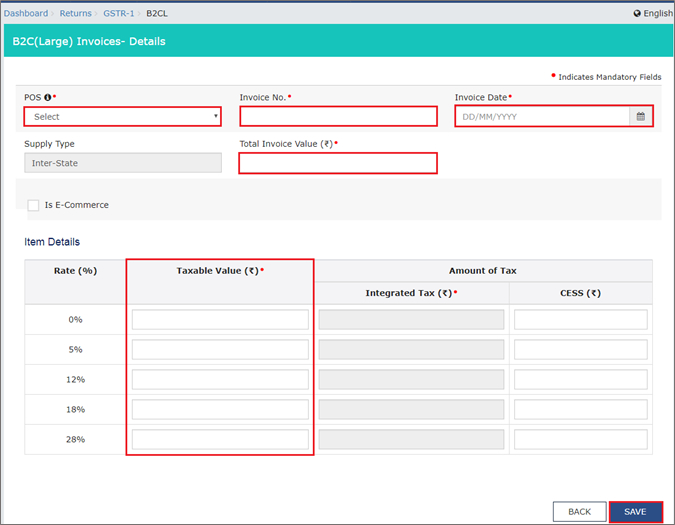Click the 28% rate cell
675x525 pixels.
(75, 439)
